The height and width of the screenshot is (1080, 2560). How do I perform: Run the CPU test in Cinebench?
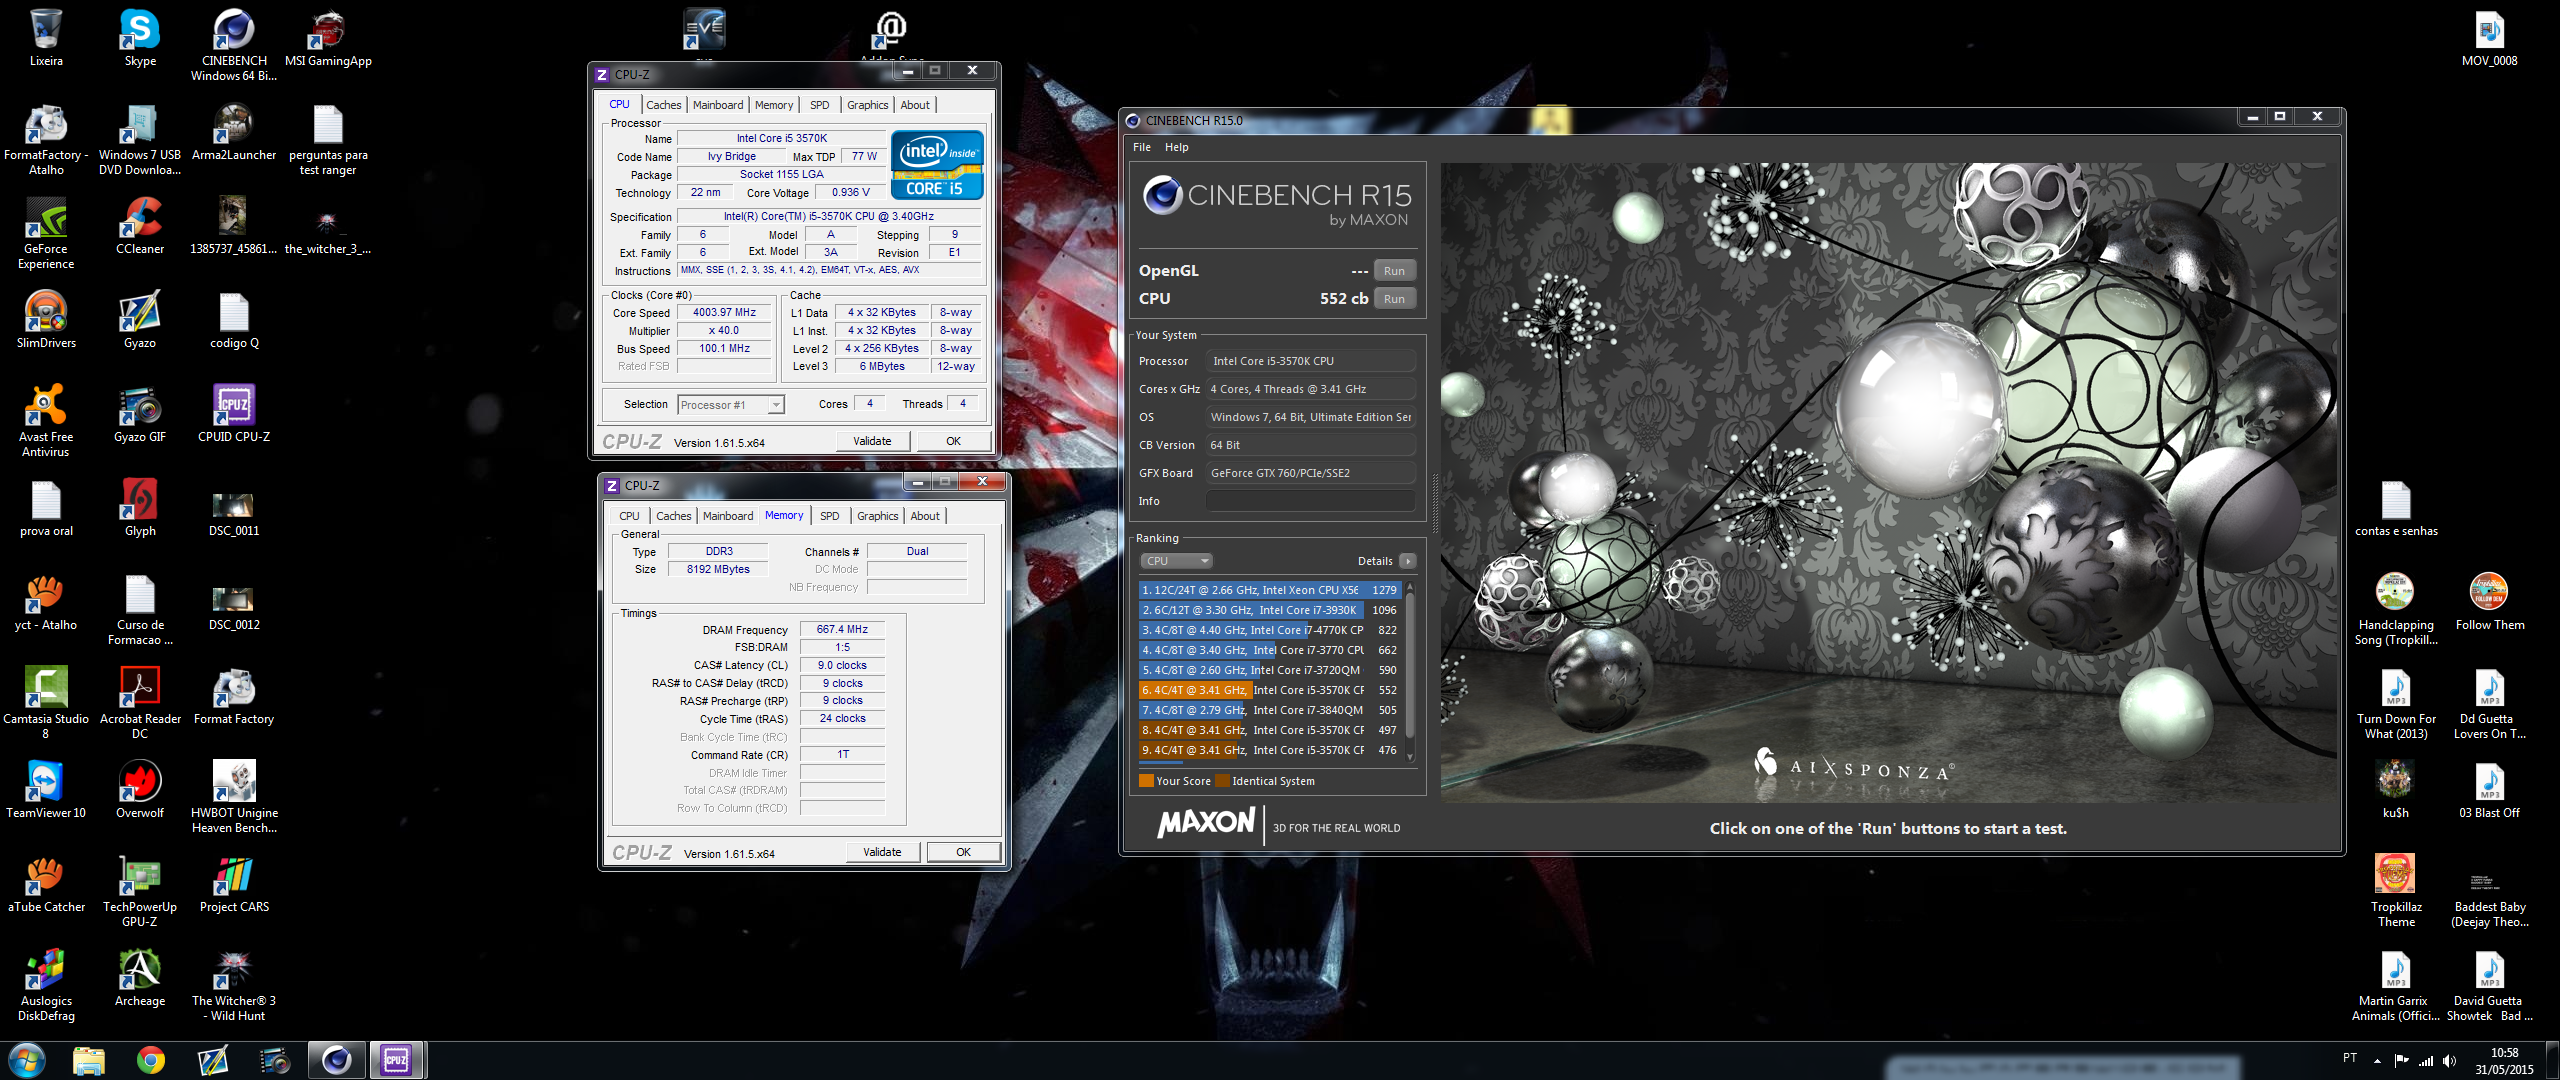(1394, 299)
